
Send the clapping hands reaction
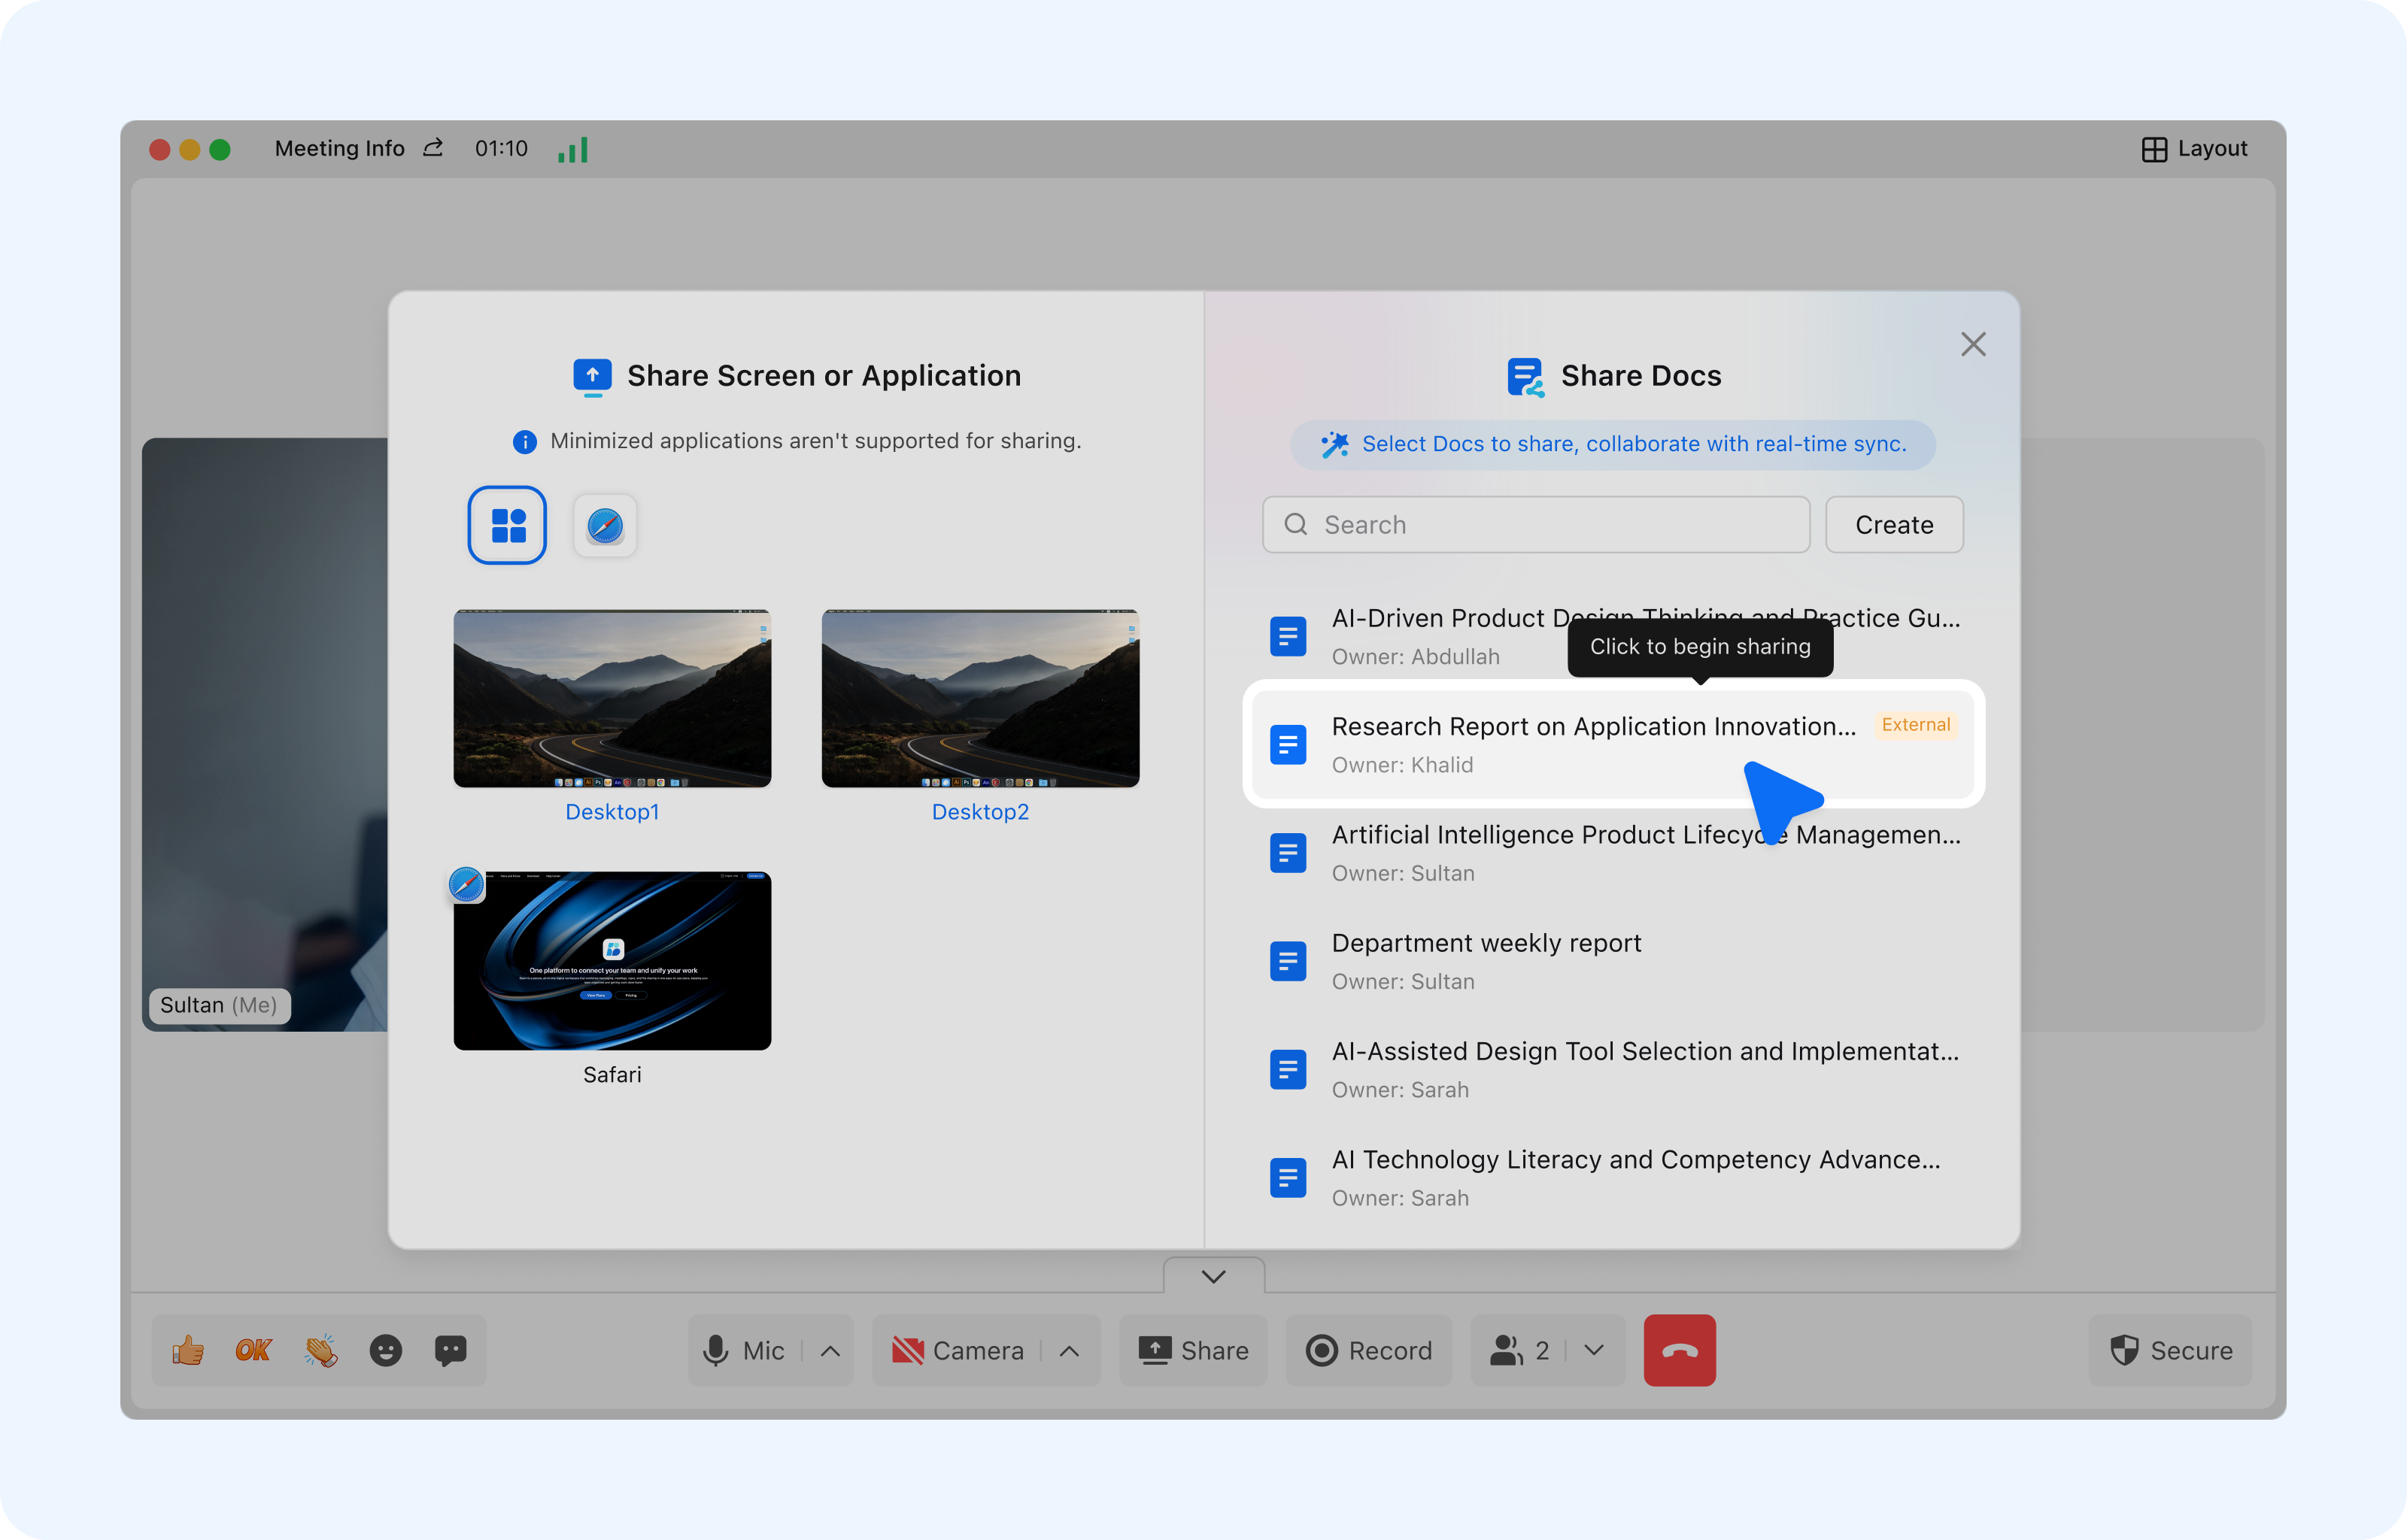(320, 1351)
